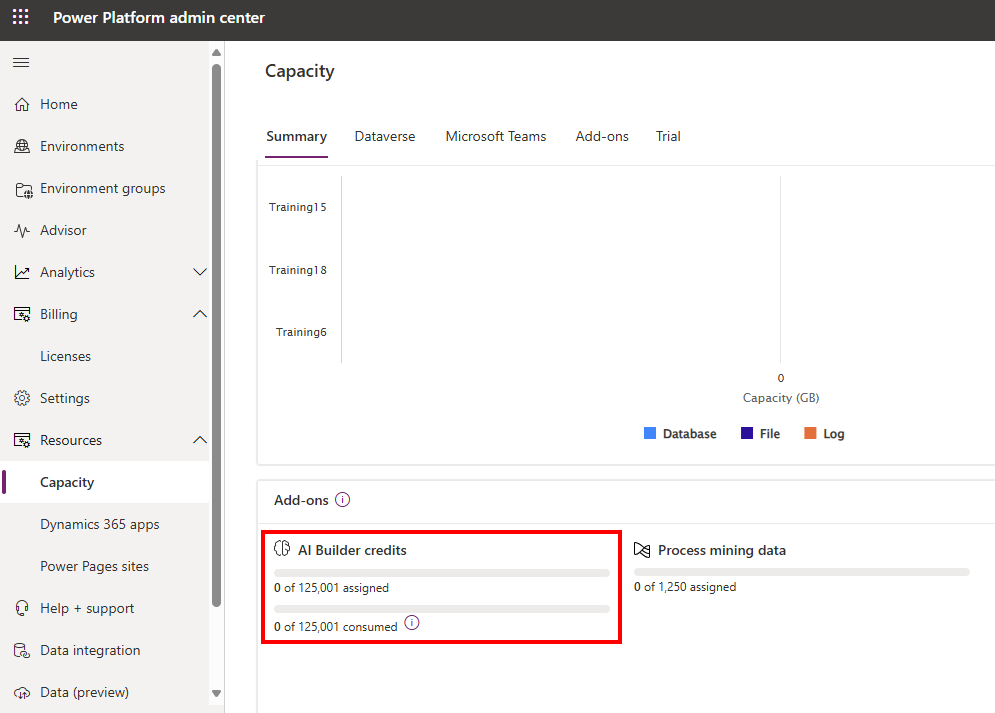Screen dimensions: 995x713
Task: Click the Environments globe icon
Action: coord(22,146)
